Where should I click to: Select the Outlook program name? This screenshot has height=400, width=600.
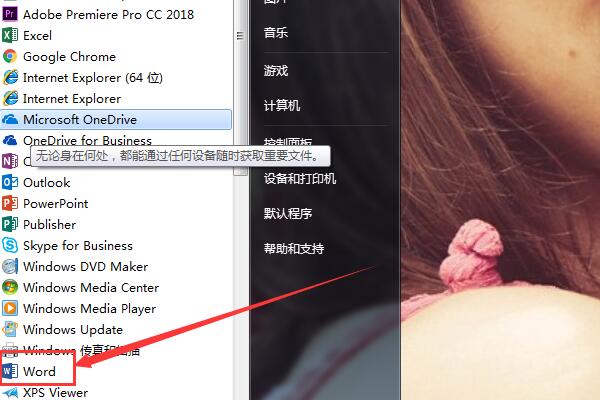coord(47,183)
